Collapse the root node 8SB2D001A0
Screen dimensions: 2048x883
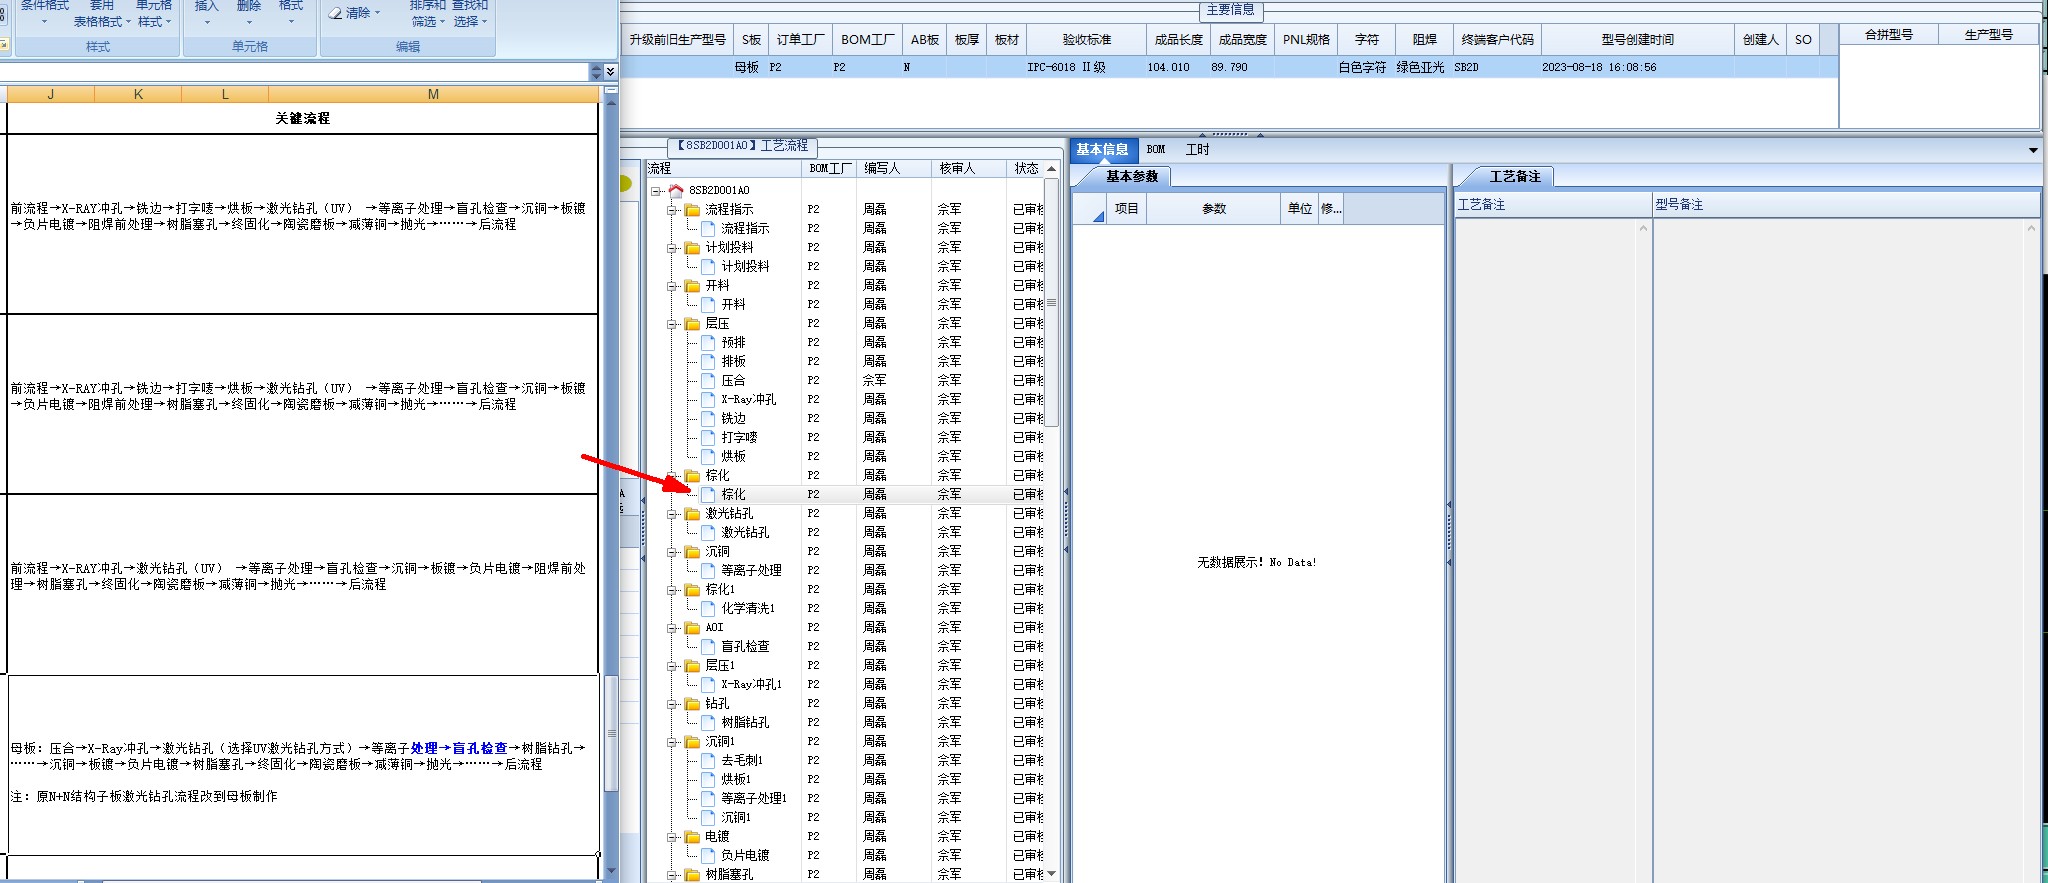(x=657, y=190)
